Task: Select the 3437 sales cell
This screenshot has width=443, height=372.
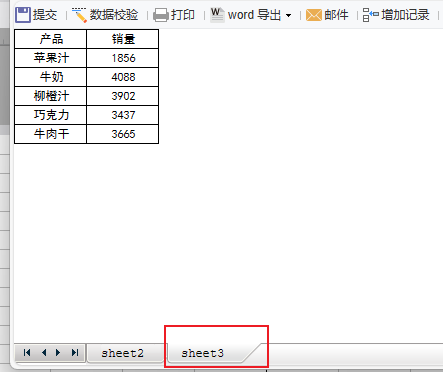Action: tap(123, 115)
